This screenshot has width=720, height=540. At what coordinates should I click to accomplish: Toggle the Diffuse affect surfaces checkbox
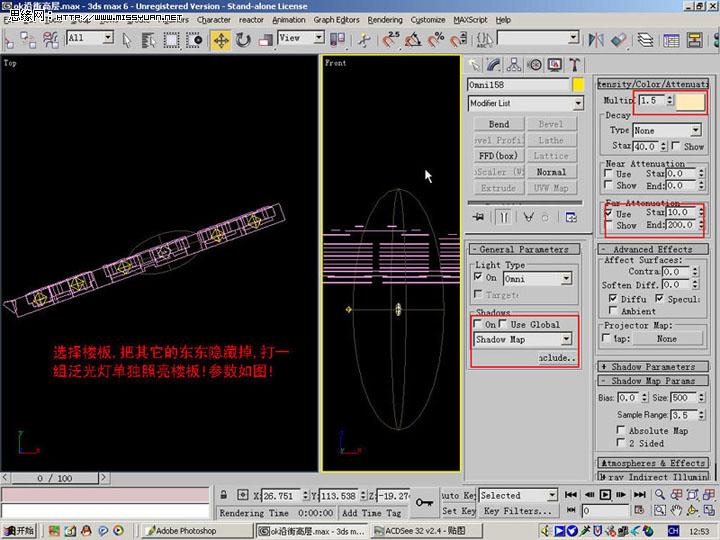tap(613, 298)
